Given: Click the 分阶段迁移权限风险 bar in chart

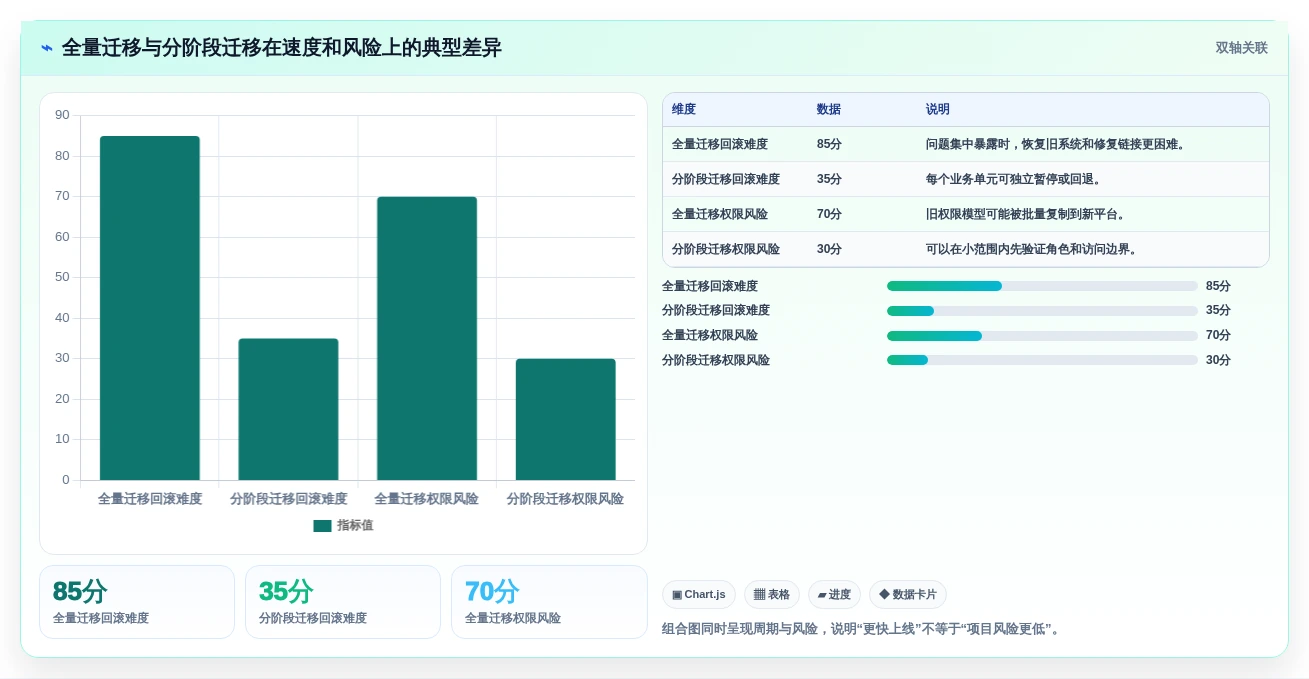Looking at the screenshot, I should (x=565, y=419).
